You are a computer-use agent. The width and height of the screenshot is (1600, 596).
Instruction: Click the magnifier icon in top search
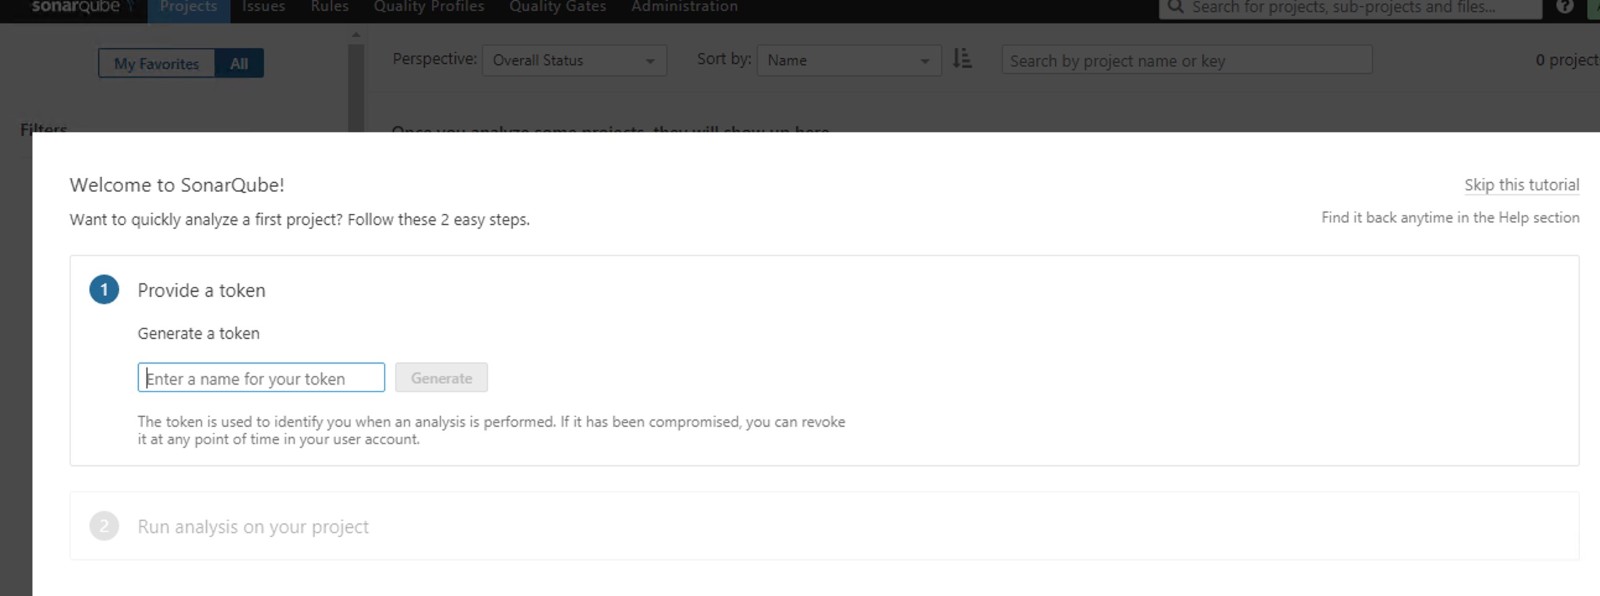(1175, 7)
